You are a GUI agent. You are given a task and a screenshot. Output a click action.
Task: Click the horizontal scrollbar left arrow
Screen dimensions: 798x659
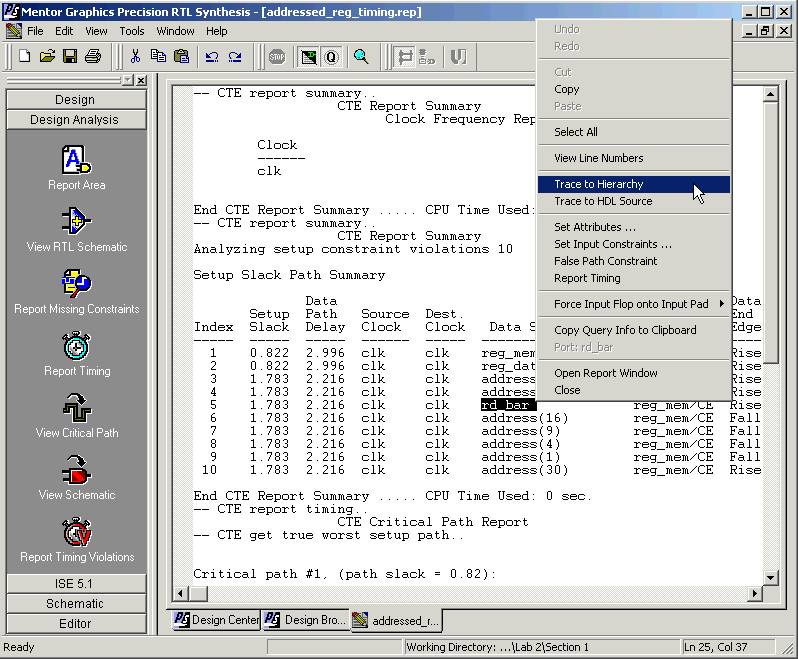click(180, 593)
